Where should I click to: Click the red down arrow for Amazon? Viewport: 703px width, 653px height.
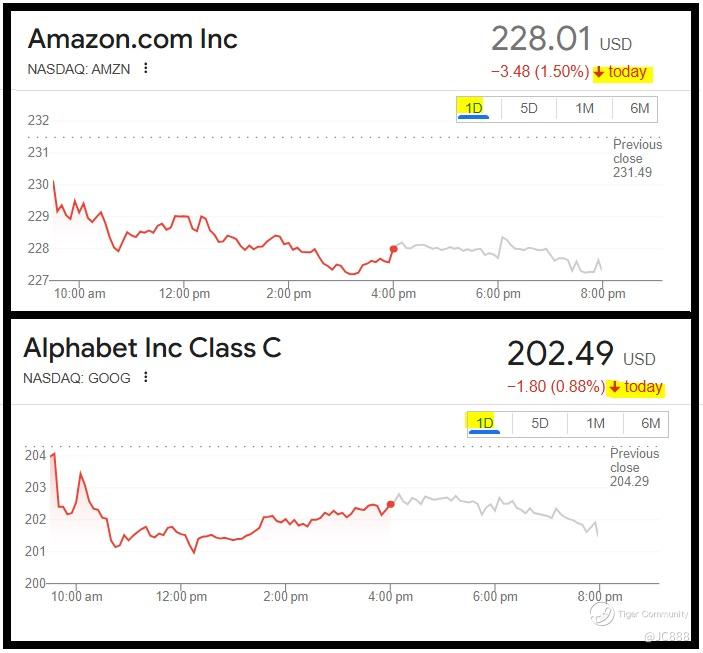[x=598, y=72]
